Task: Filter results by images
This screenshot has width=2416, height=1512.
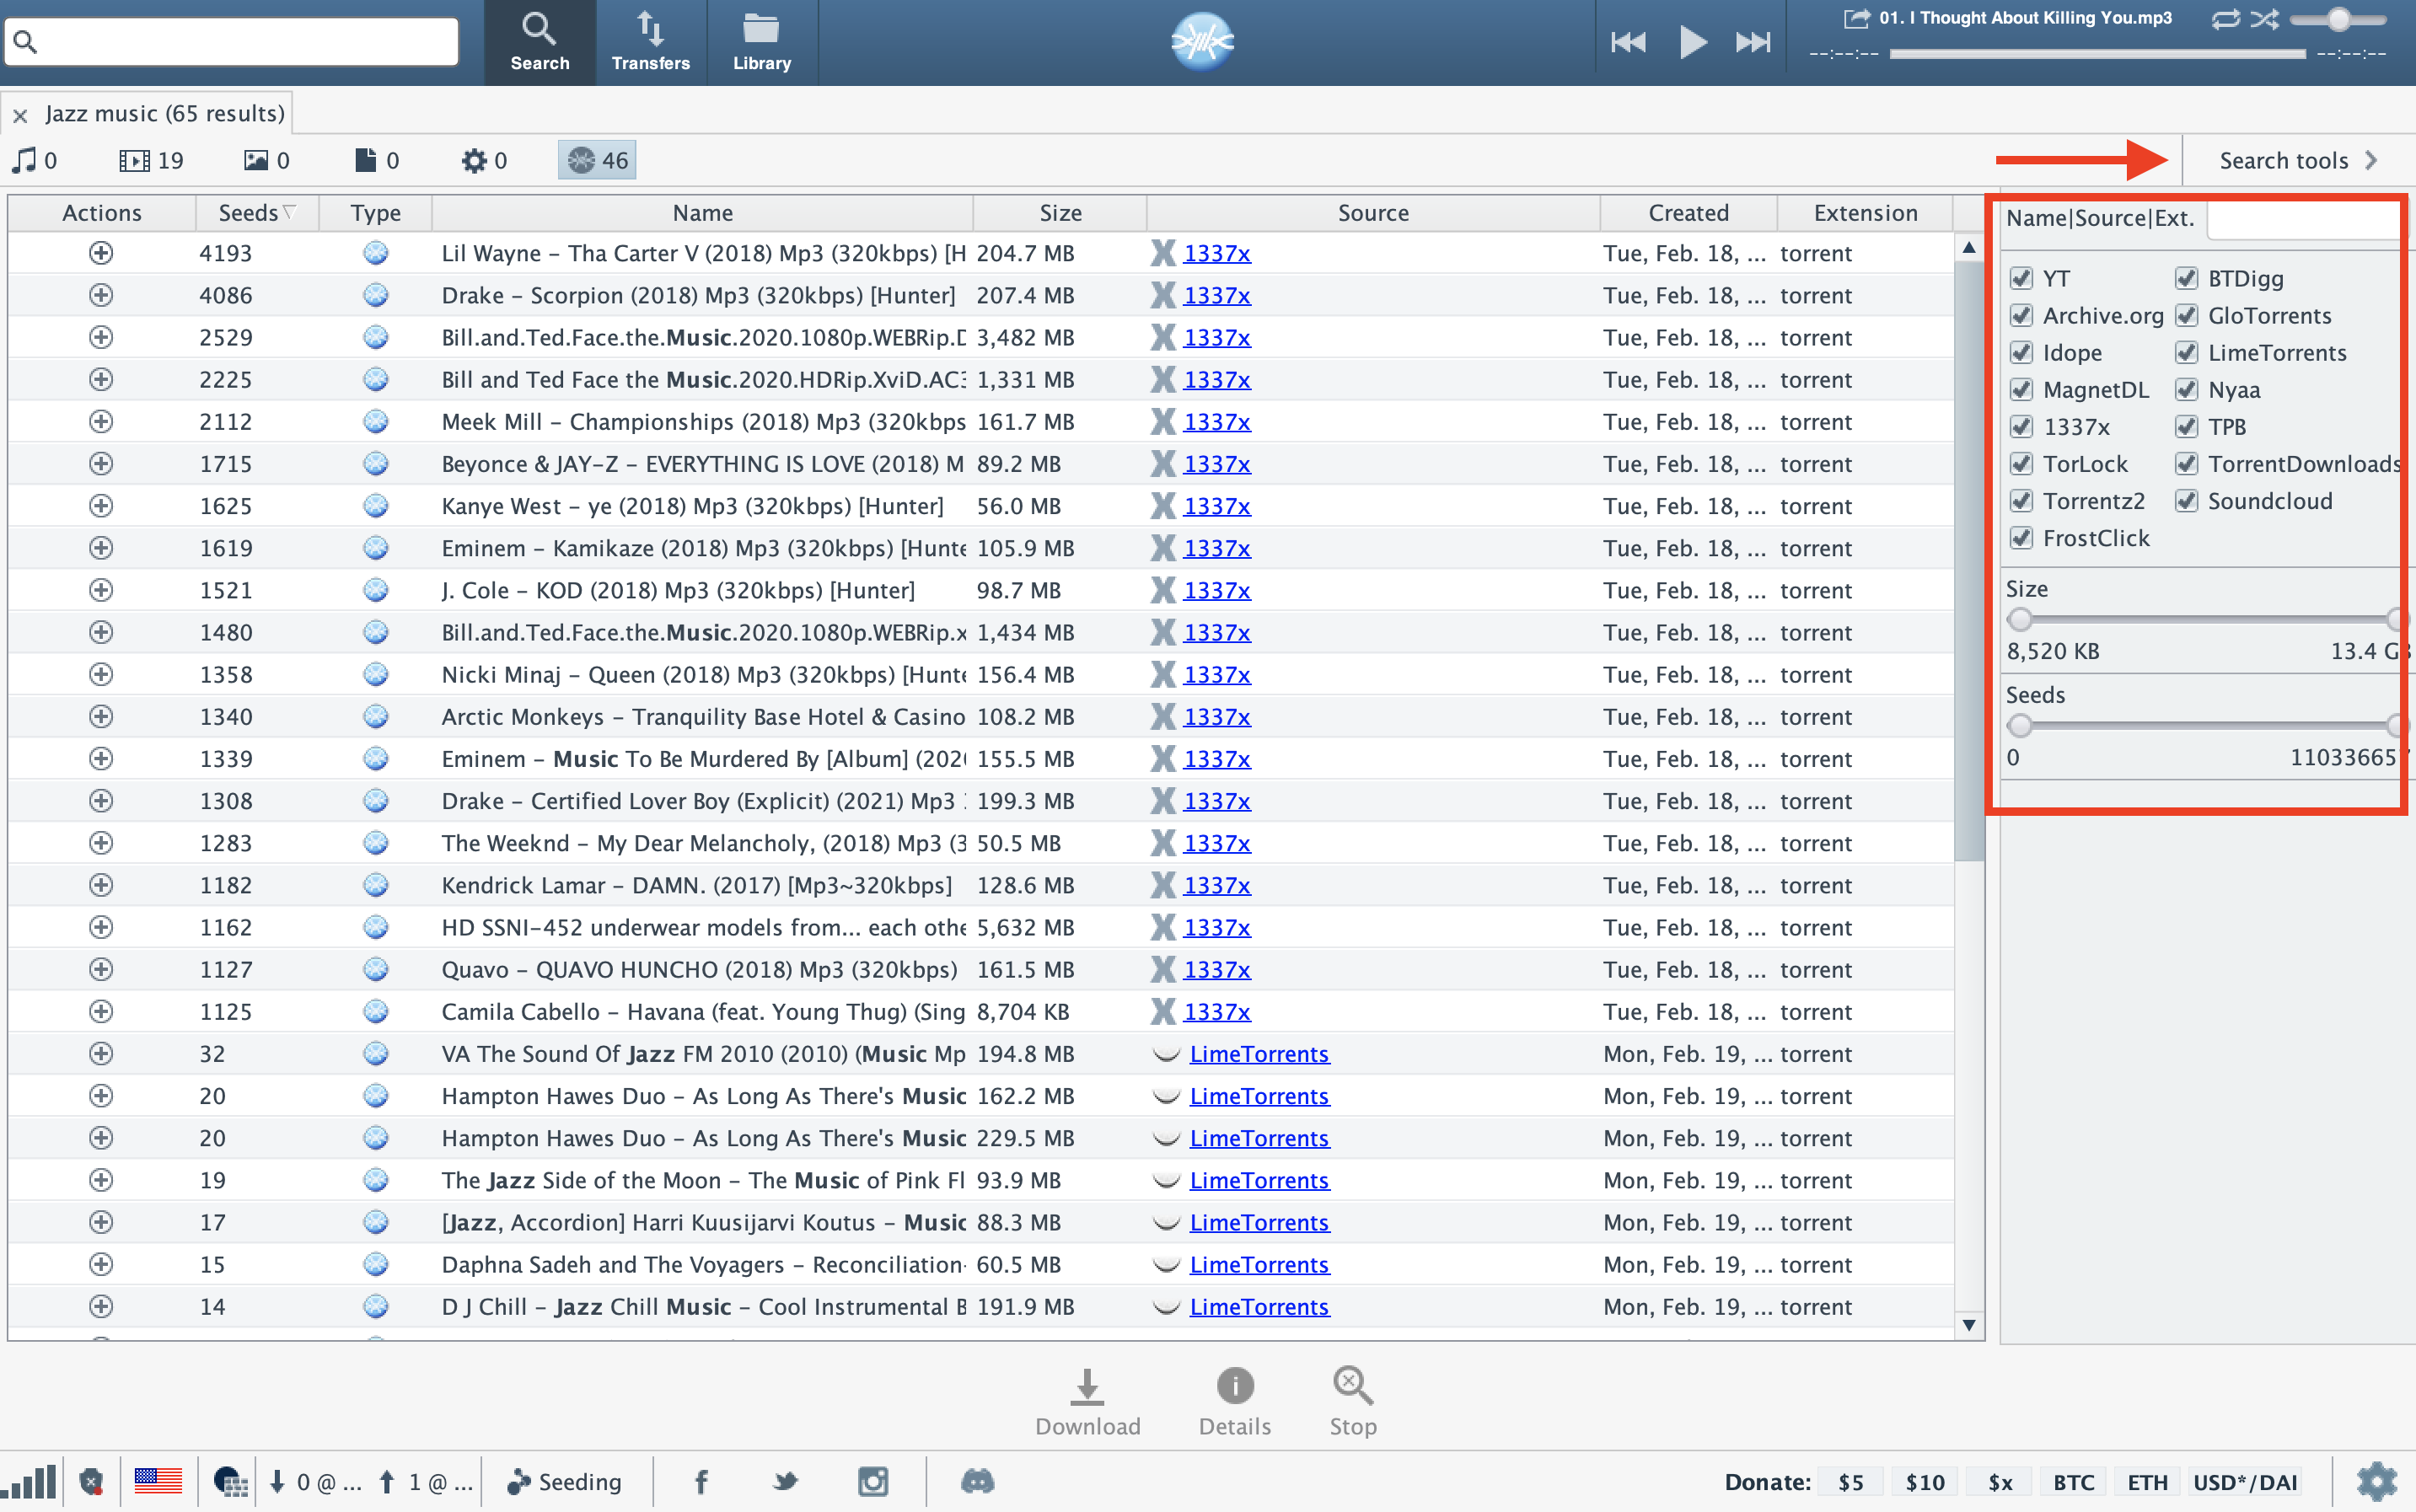Action: [266, 160]
